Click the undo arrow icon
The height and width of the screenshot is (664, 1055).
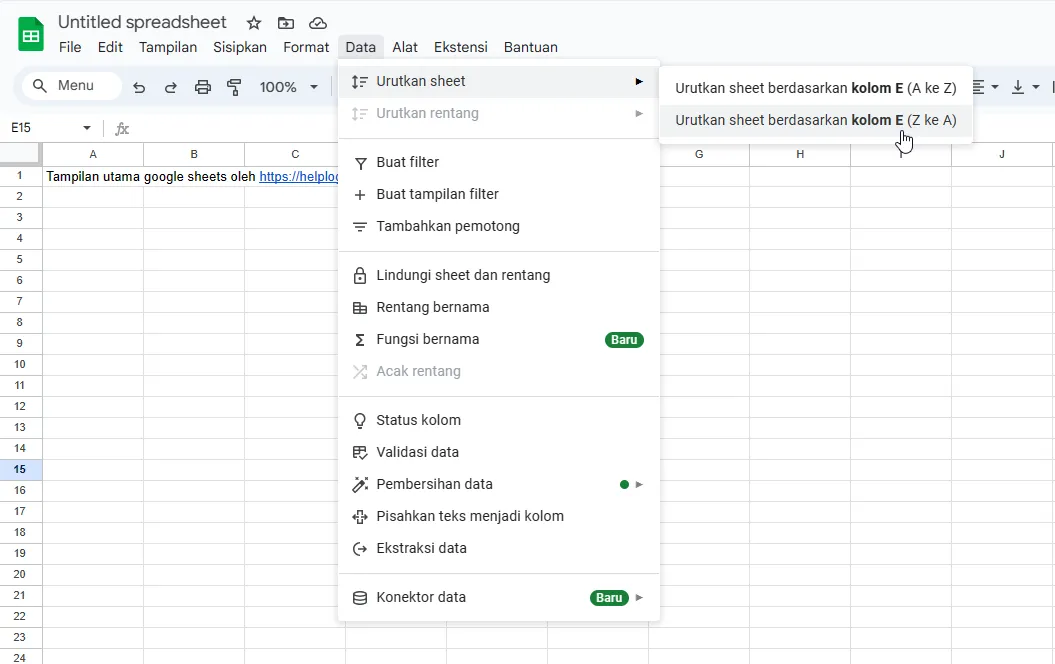(139, 87)
